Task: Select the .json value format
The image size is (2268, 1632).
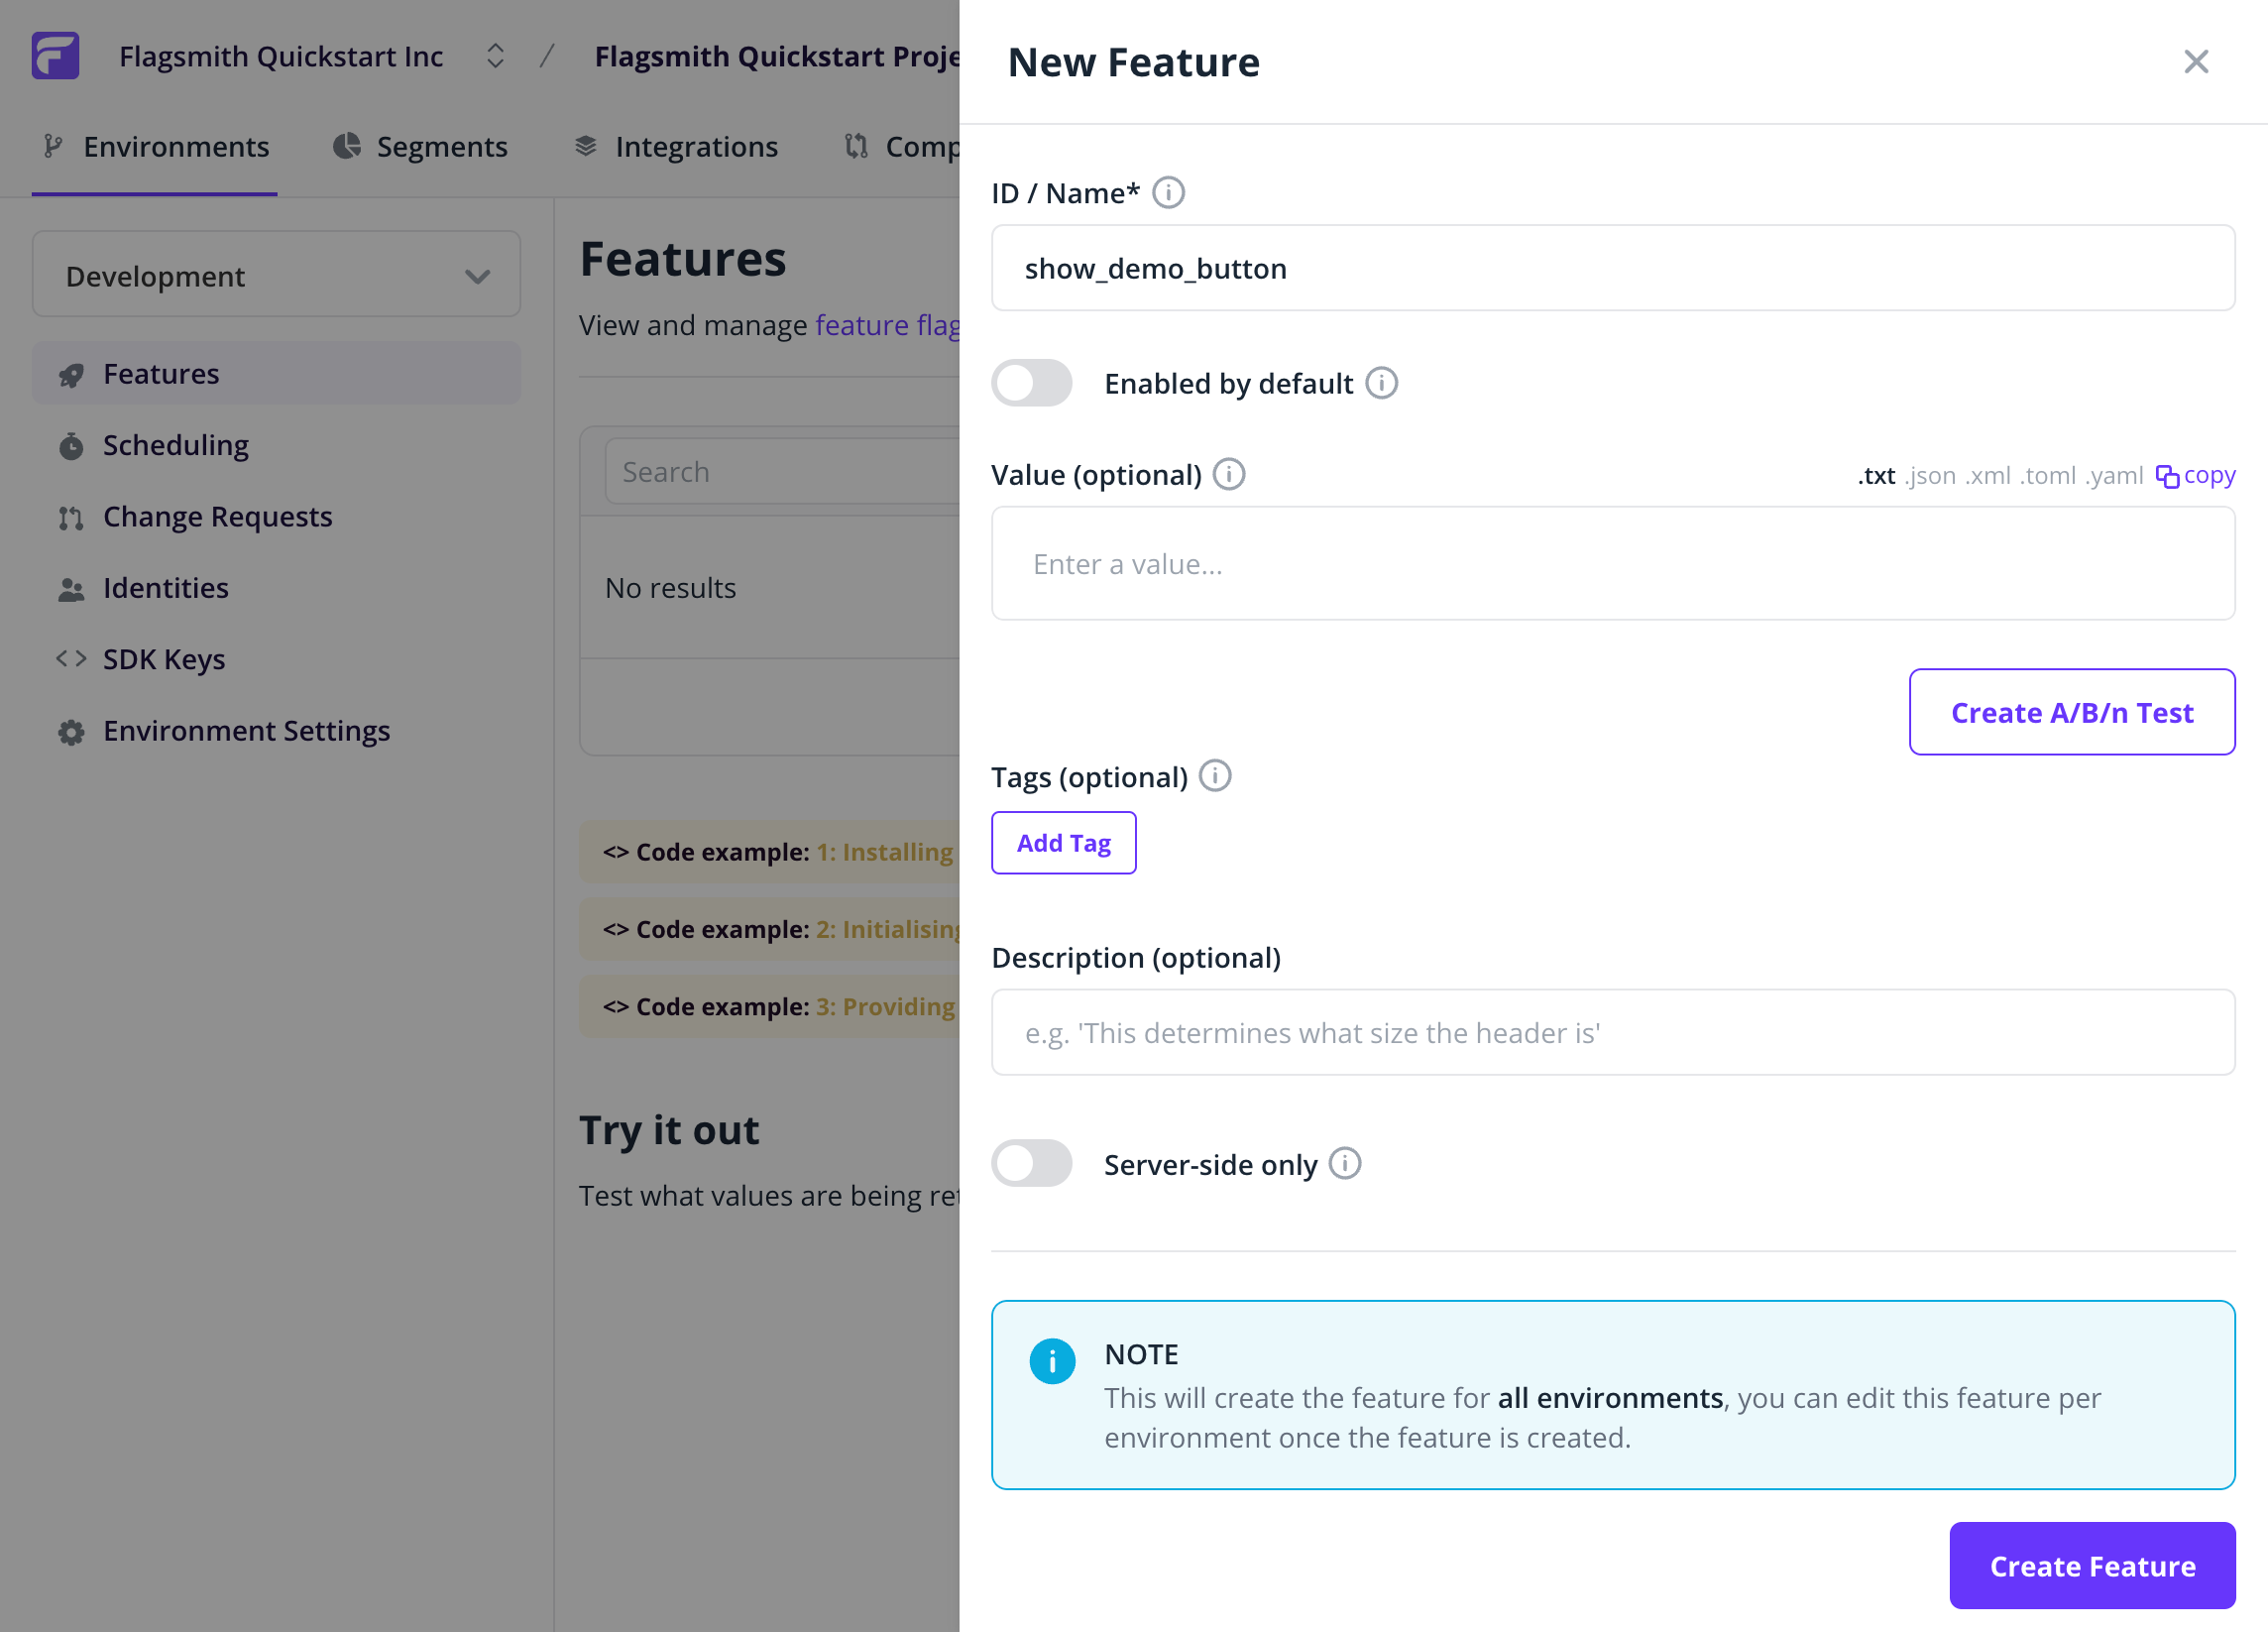Action: click(x=1930, y=476)
